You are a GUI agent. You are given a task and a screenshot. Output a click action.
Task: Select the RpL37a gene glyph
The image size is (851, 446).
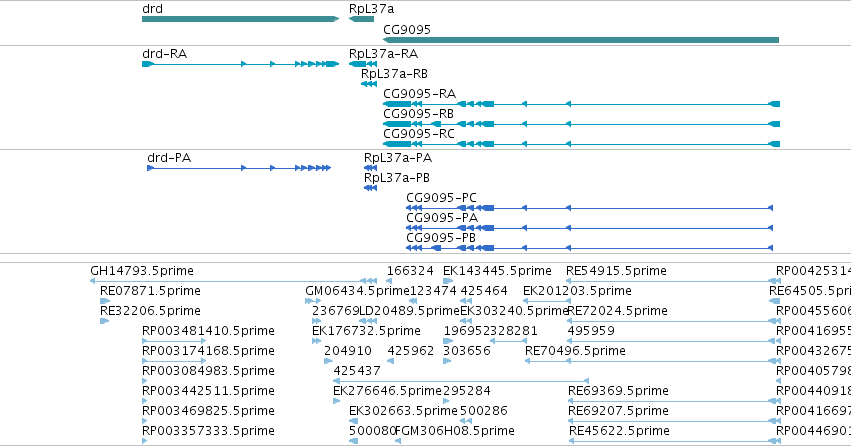pyautogui.click(x=361, y=19)
